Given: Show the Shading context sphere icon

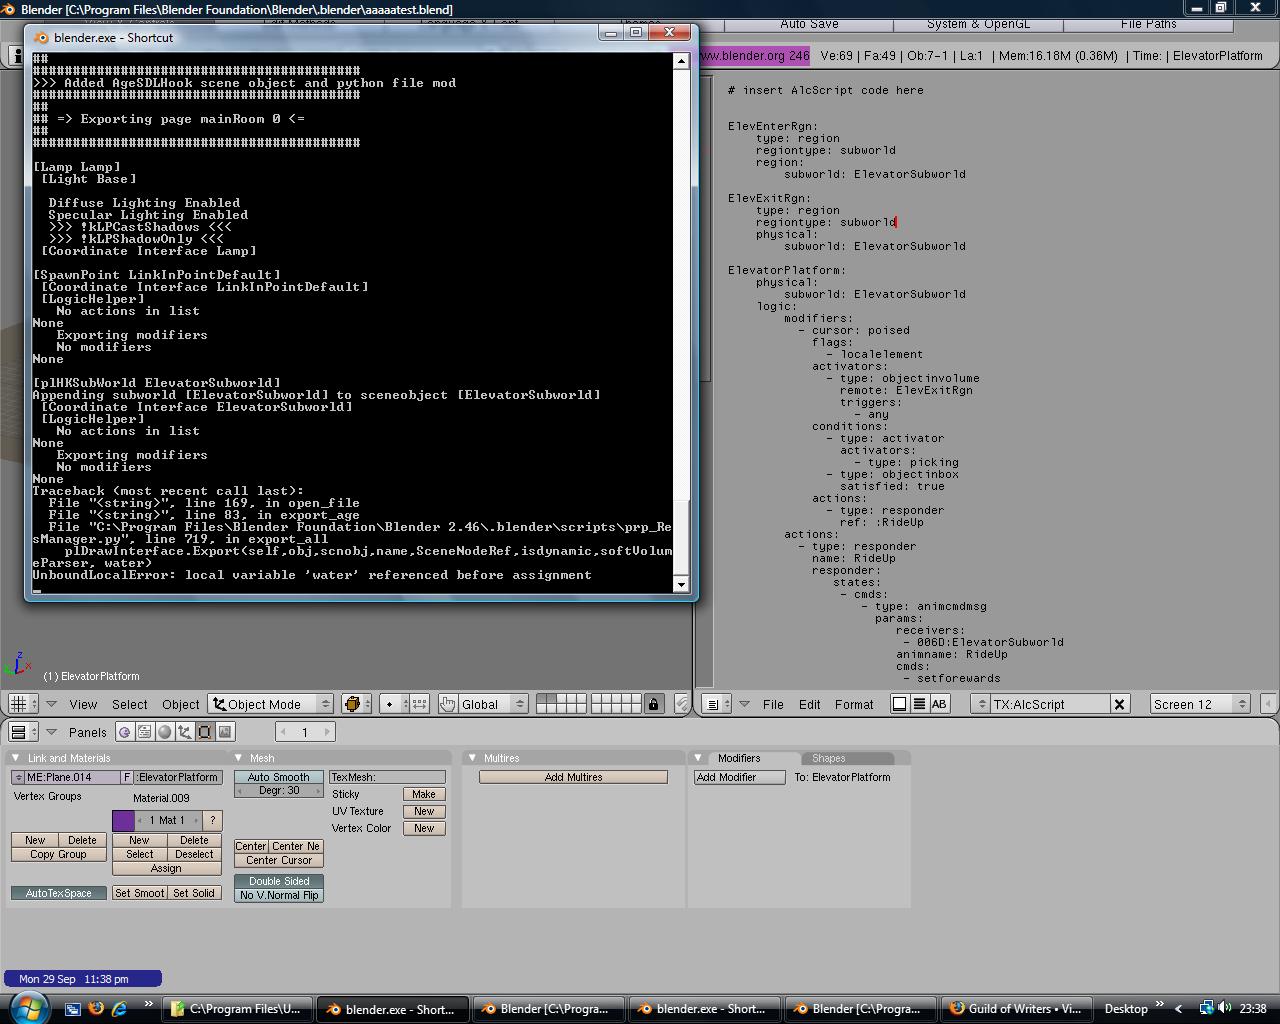Looking at the screenshot, I should (x=165, y=732).
